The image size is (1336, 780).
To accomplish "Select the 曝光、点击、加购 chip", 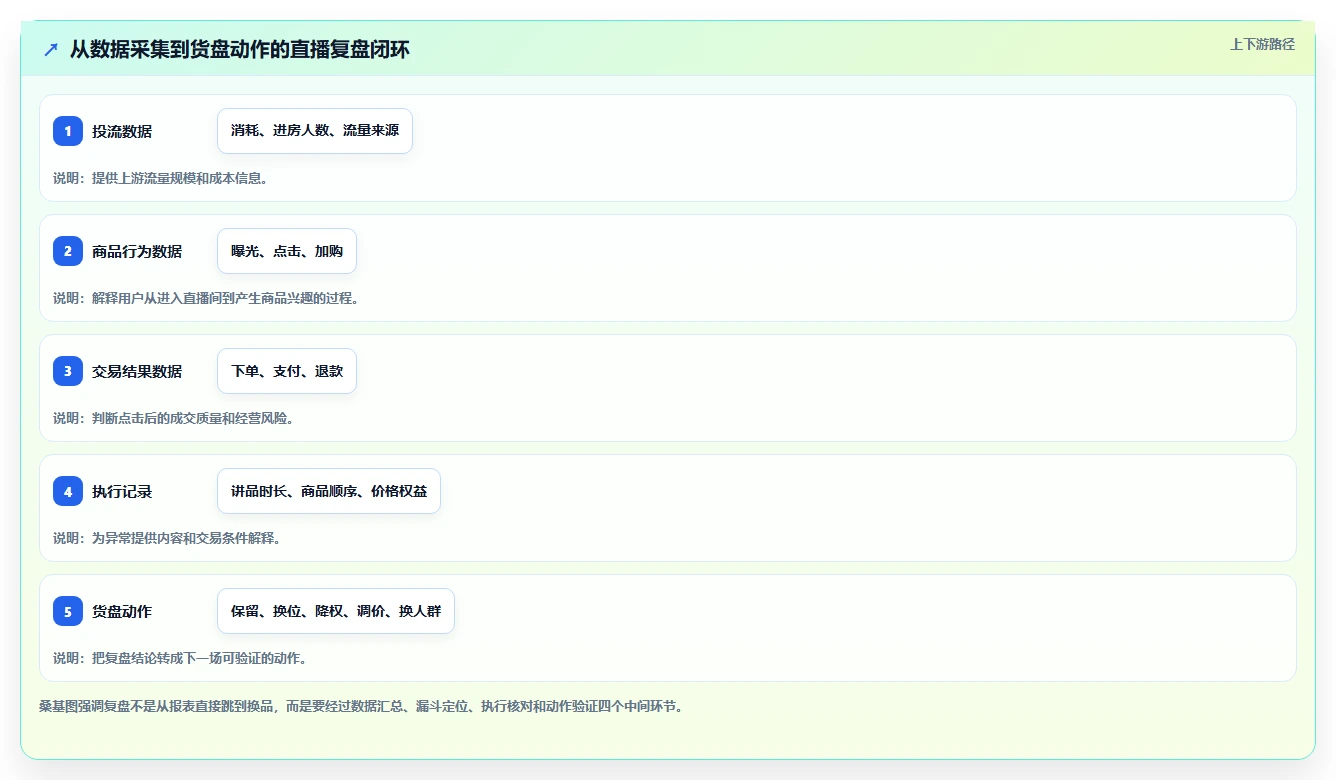I will (287, 251).
